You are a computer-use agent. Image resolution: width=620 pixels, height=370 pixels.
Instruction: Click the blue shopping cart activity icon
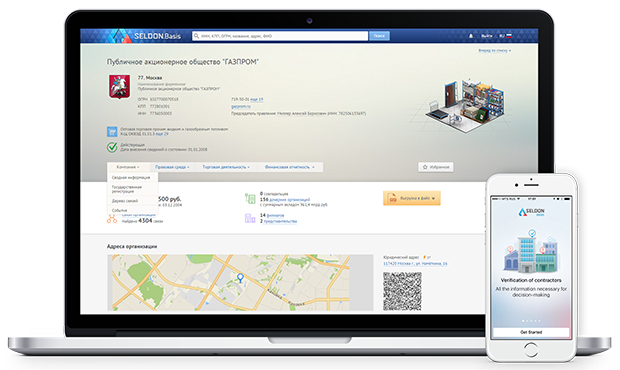(x=112, y=132)
